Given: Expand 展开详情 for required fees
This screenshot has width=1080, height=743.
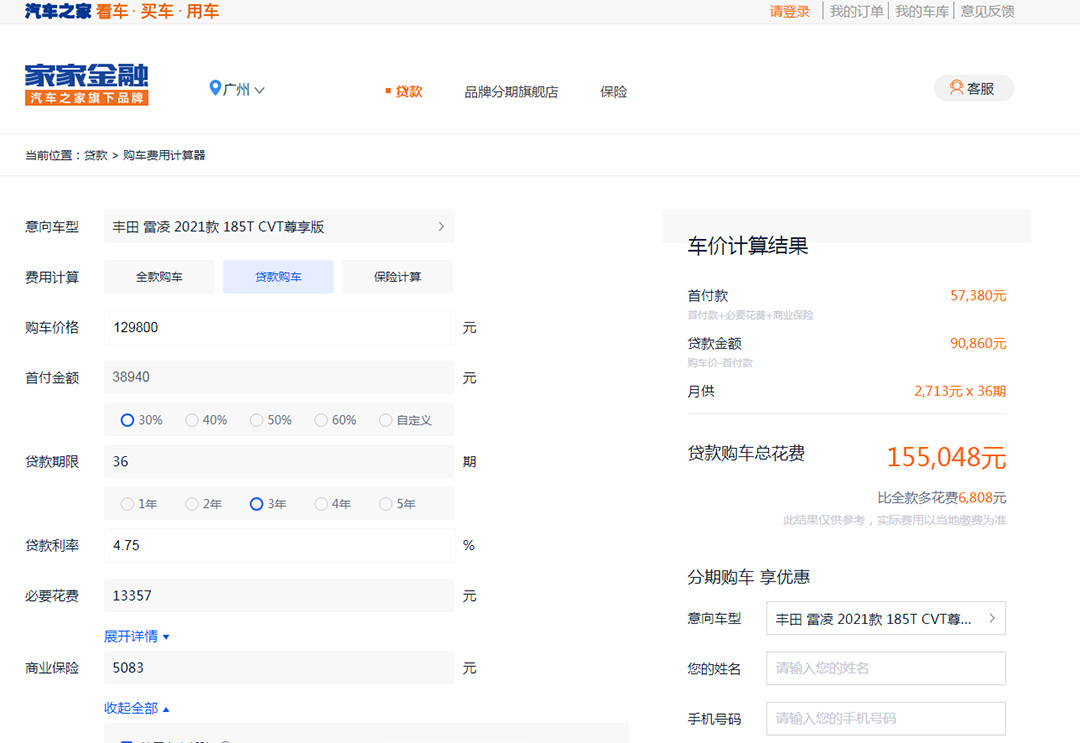Looking at the screenshot, I should click(x=137, y=636).
